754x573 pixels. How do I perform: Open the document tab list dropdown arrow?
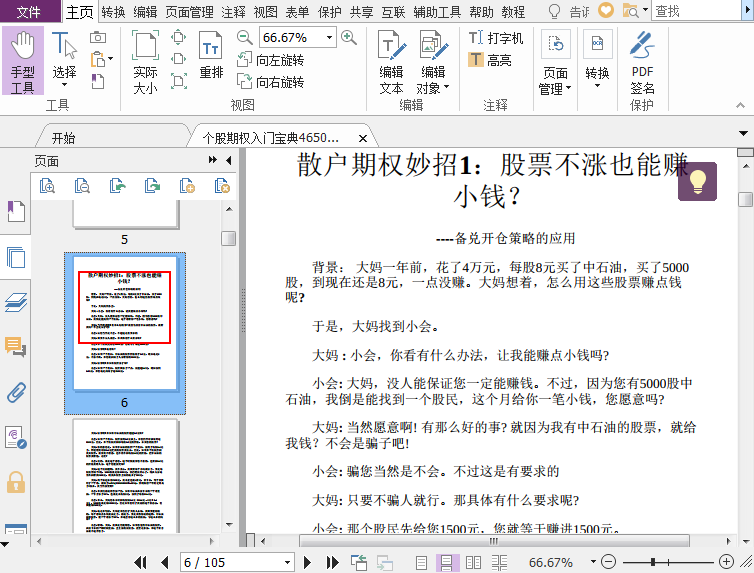(x=743, y=133)
